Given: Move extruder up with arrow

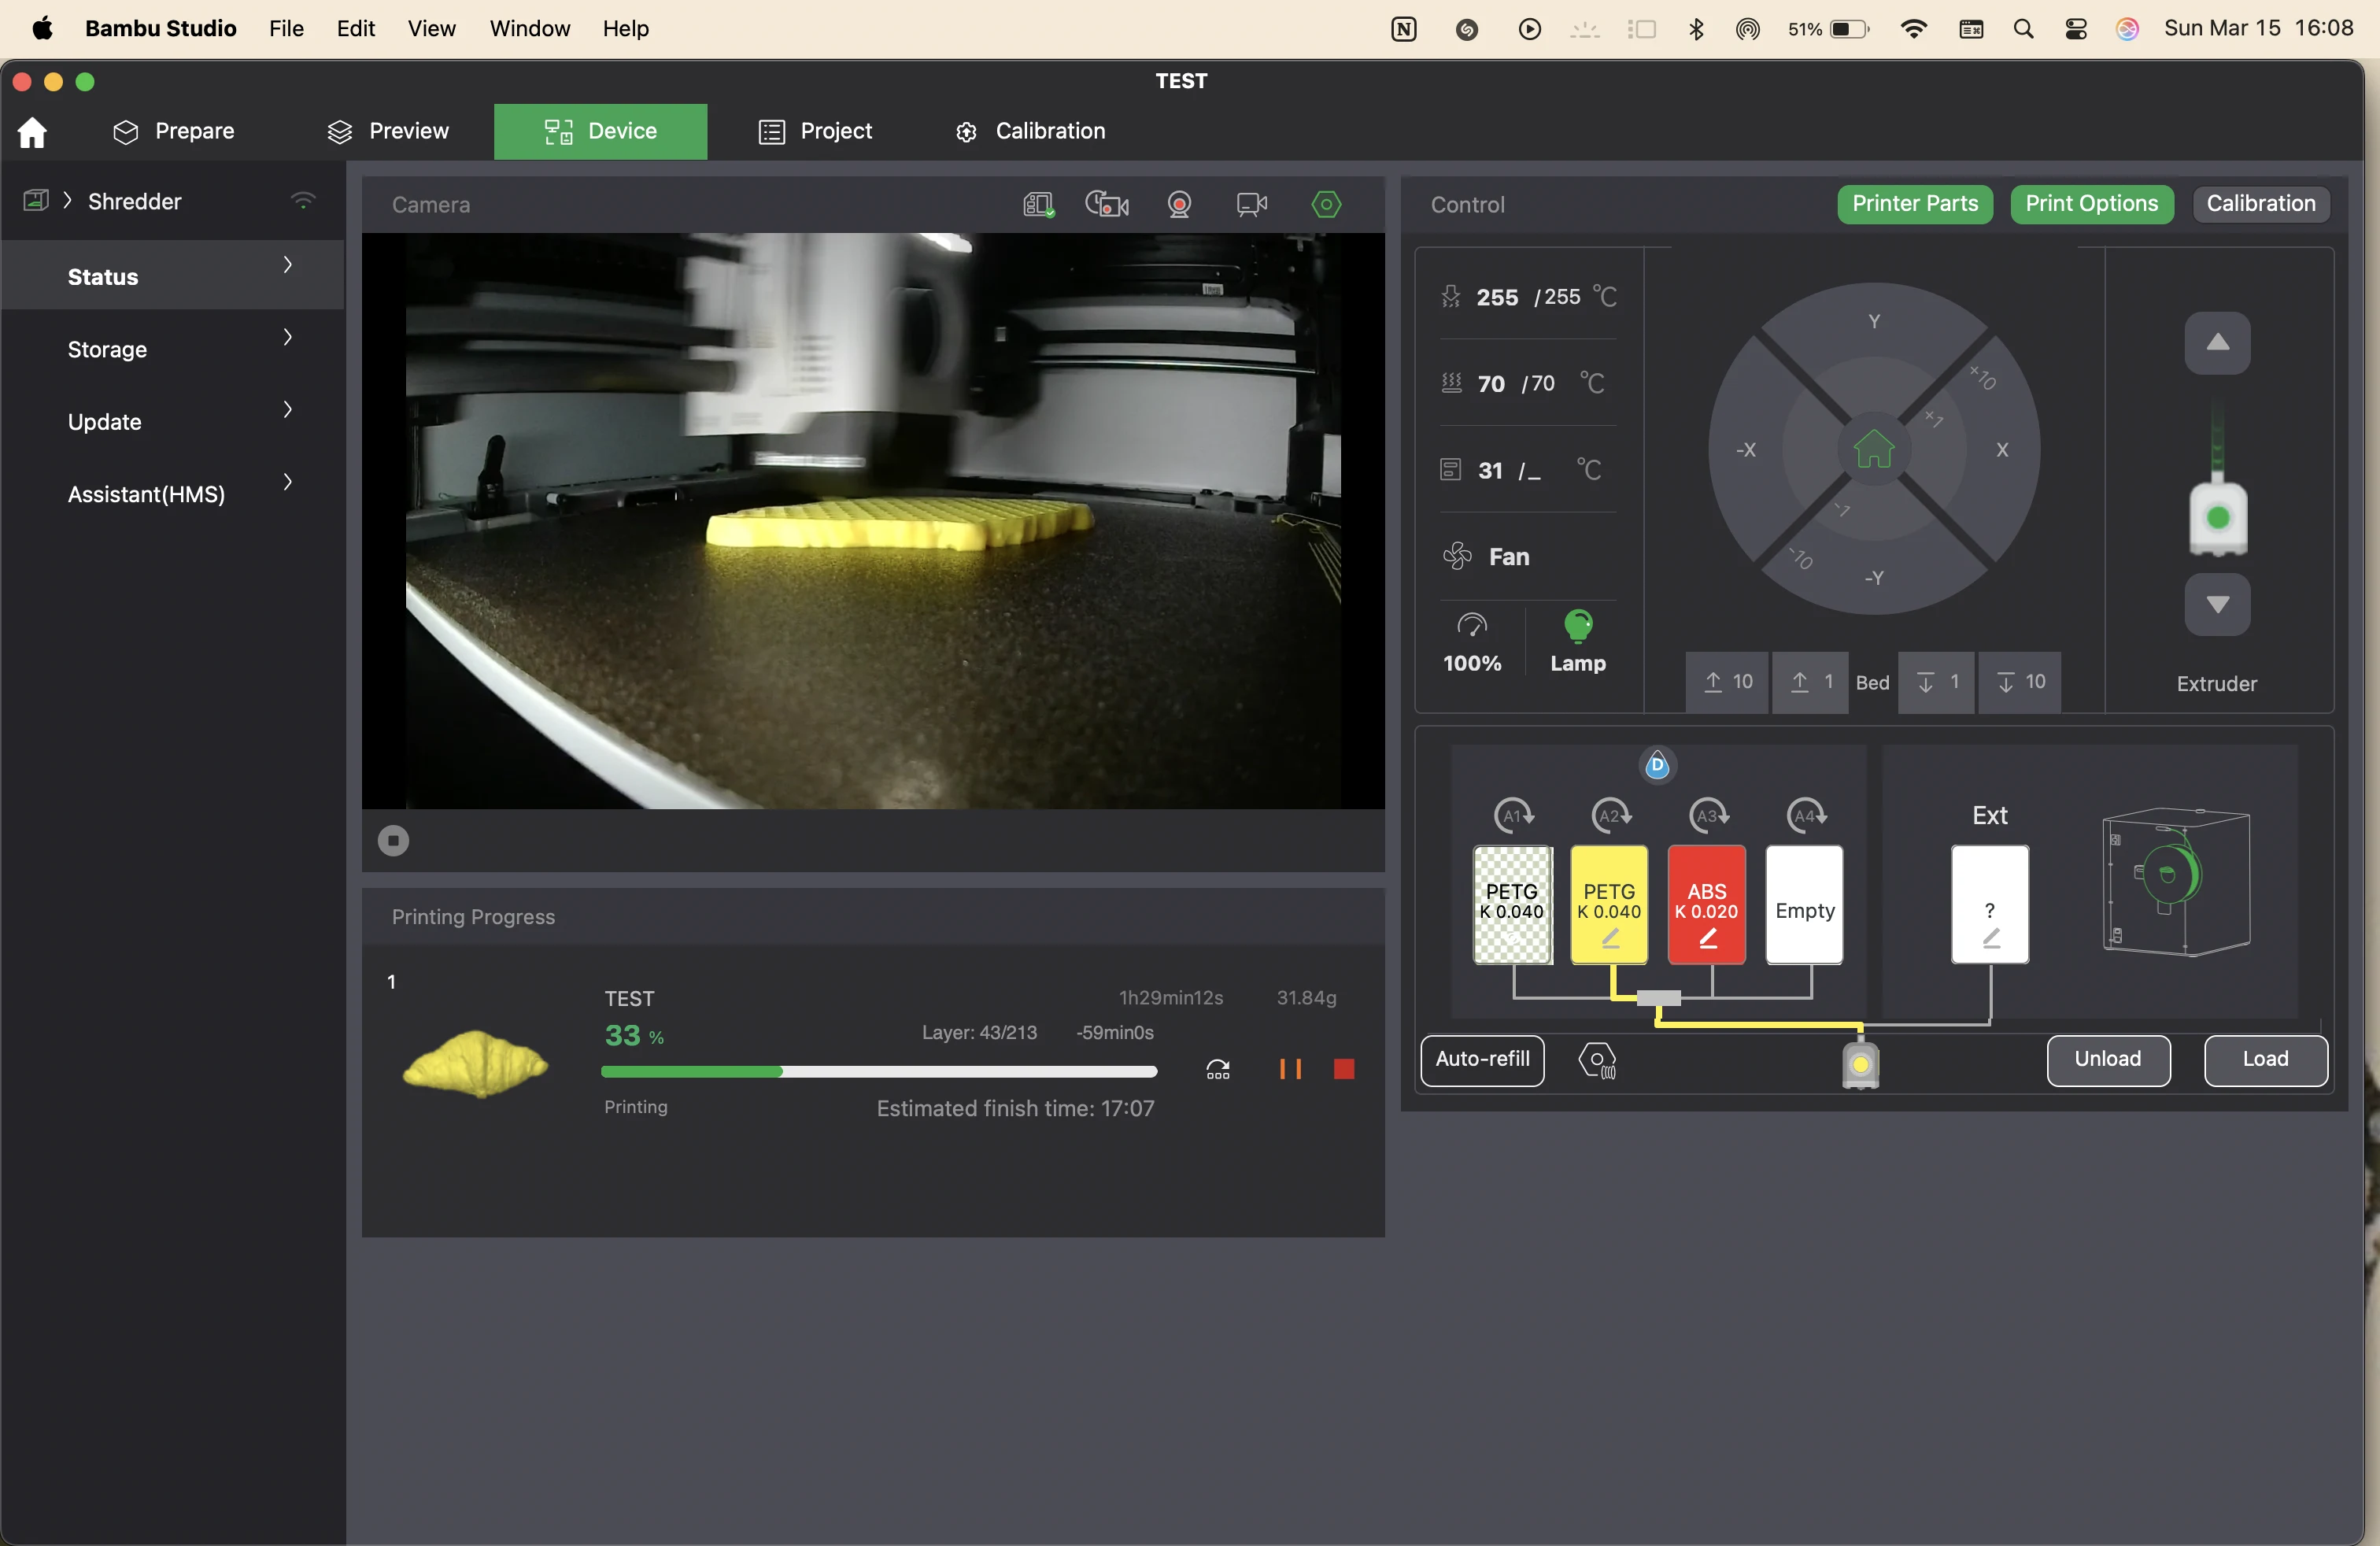Looking at the screenshot, I should pos(2217,343).
